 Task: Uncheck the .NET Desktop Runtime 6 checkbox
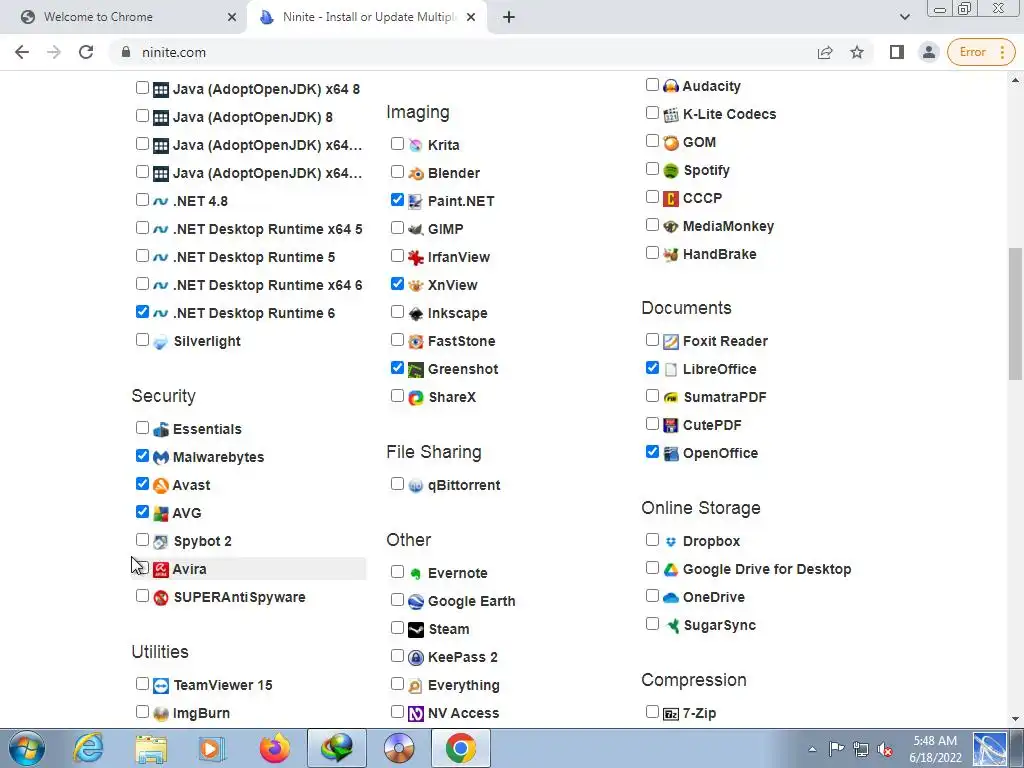tap(142, 312)
